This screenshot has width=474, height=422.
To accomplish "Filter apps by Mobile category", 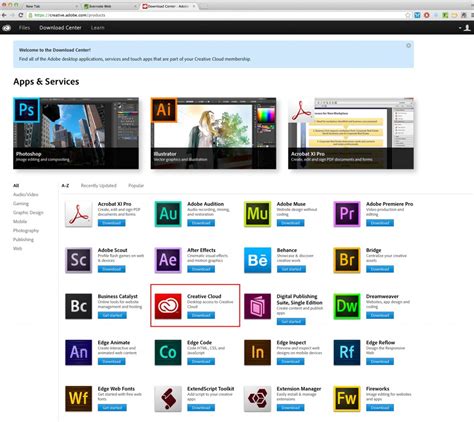I will click(20, 221).
